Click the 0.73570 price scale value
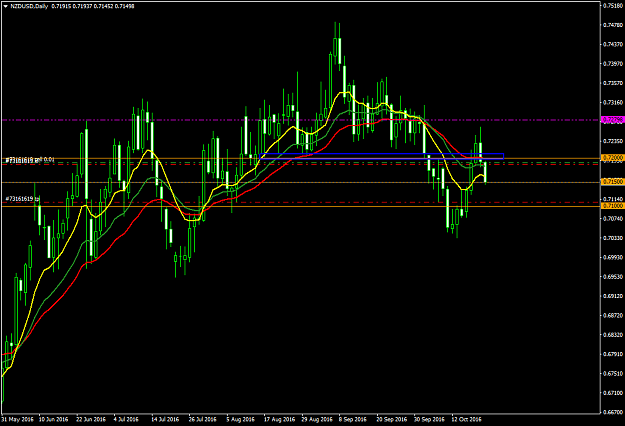 [613, 83]
